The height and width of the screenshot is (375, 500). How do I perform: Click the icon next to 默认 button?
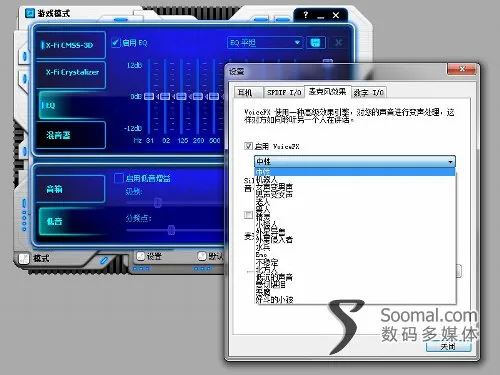202,256
